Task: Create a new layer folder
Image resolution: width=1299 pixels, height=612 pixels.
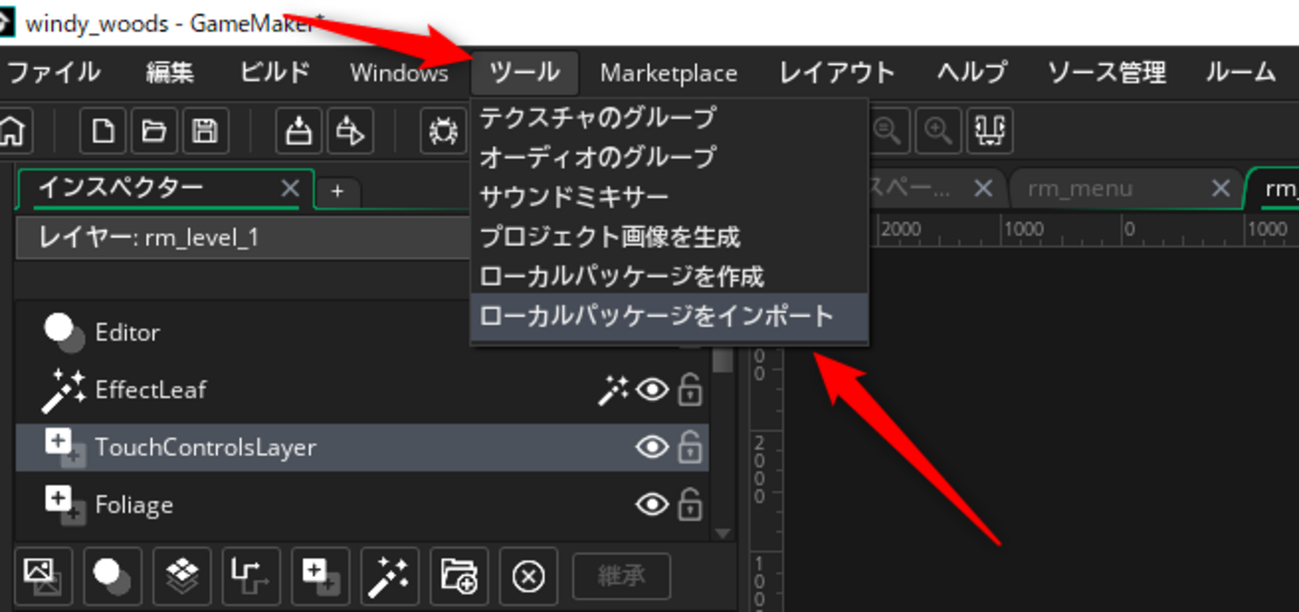Action: [459, 576]
